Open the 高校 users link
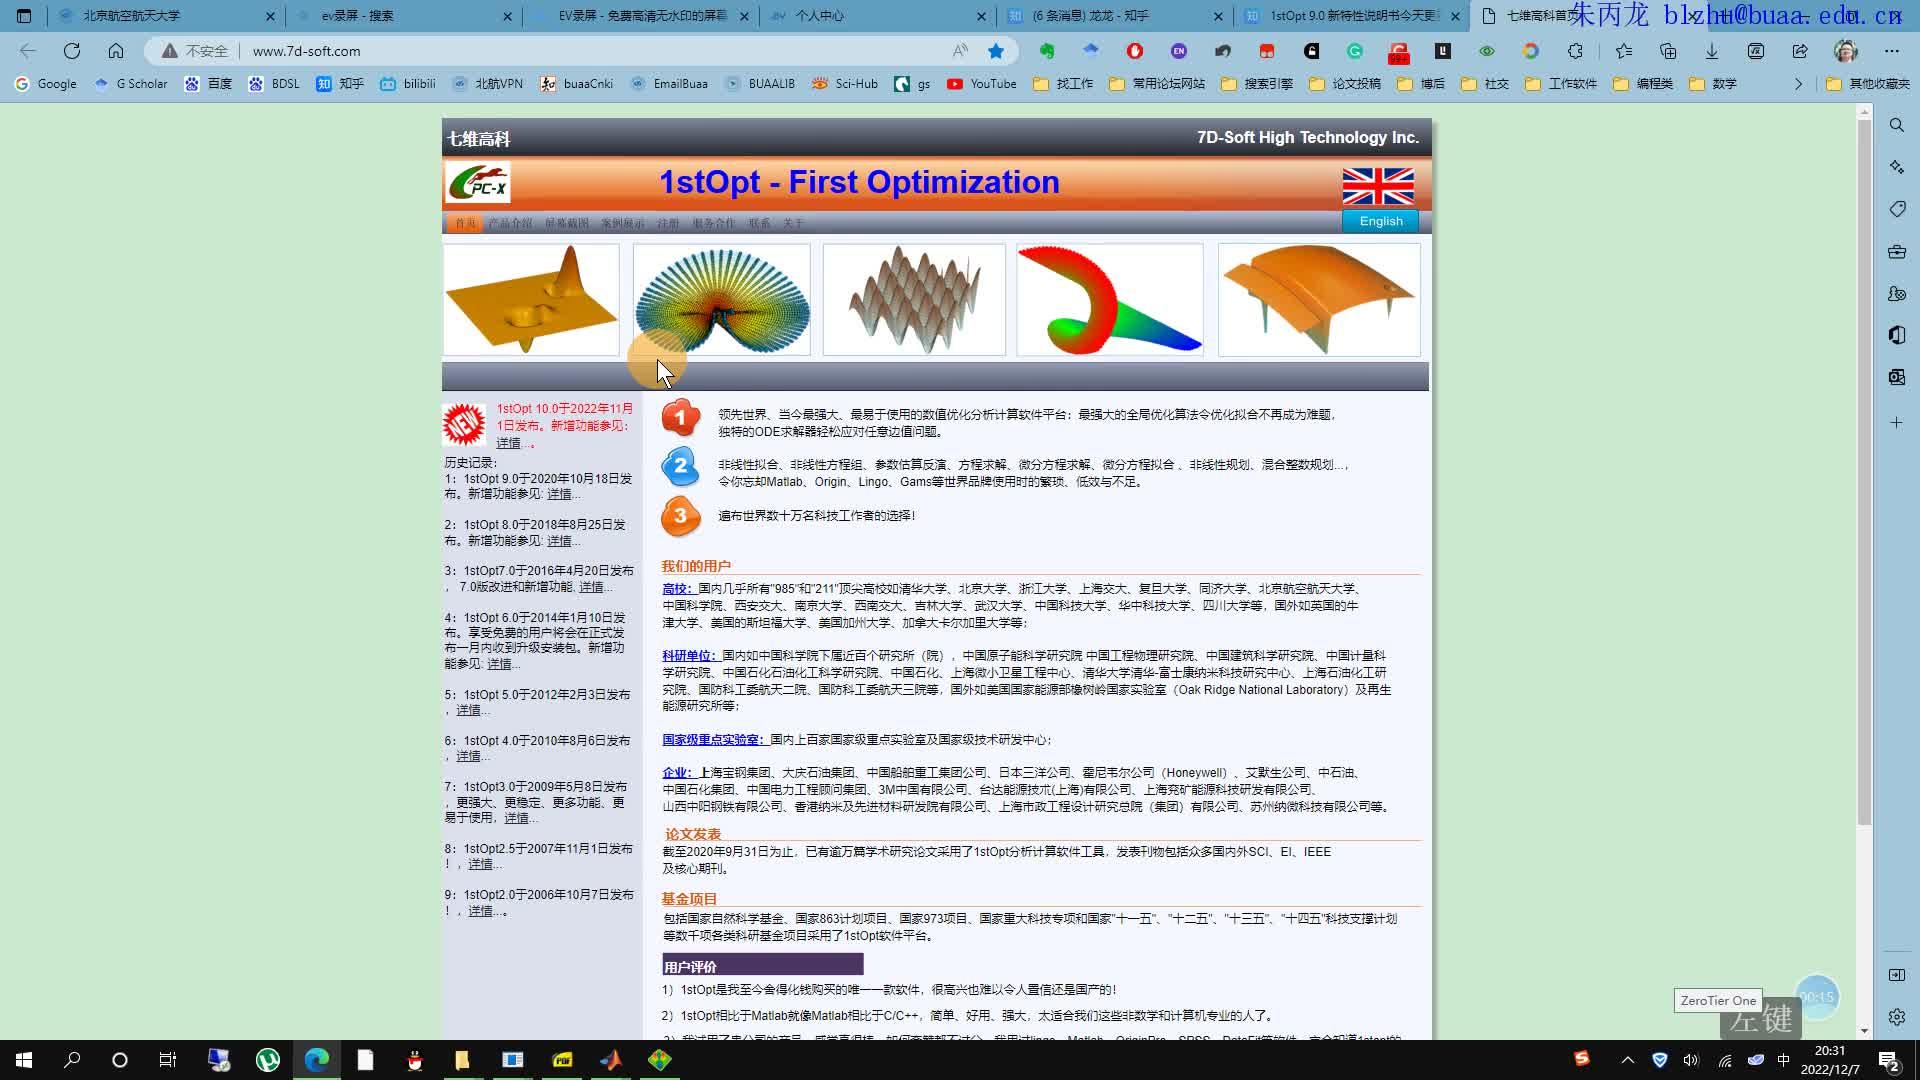This screenshot has width=1920, height=1080. [x=678, y=589]
